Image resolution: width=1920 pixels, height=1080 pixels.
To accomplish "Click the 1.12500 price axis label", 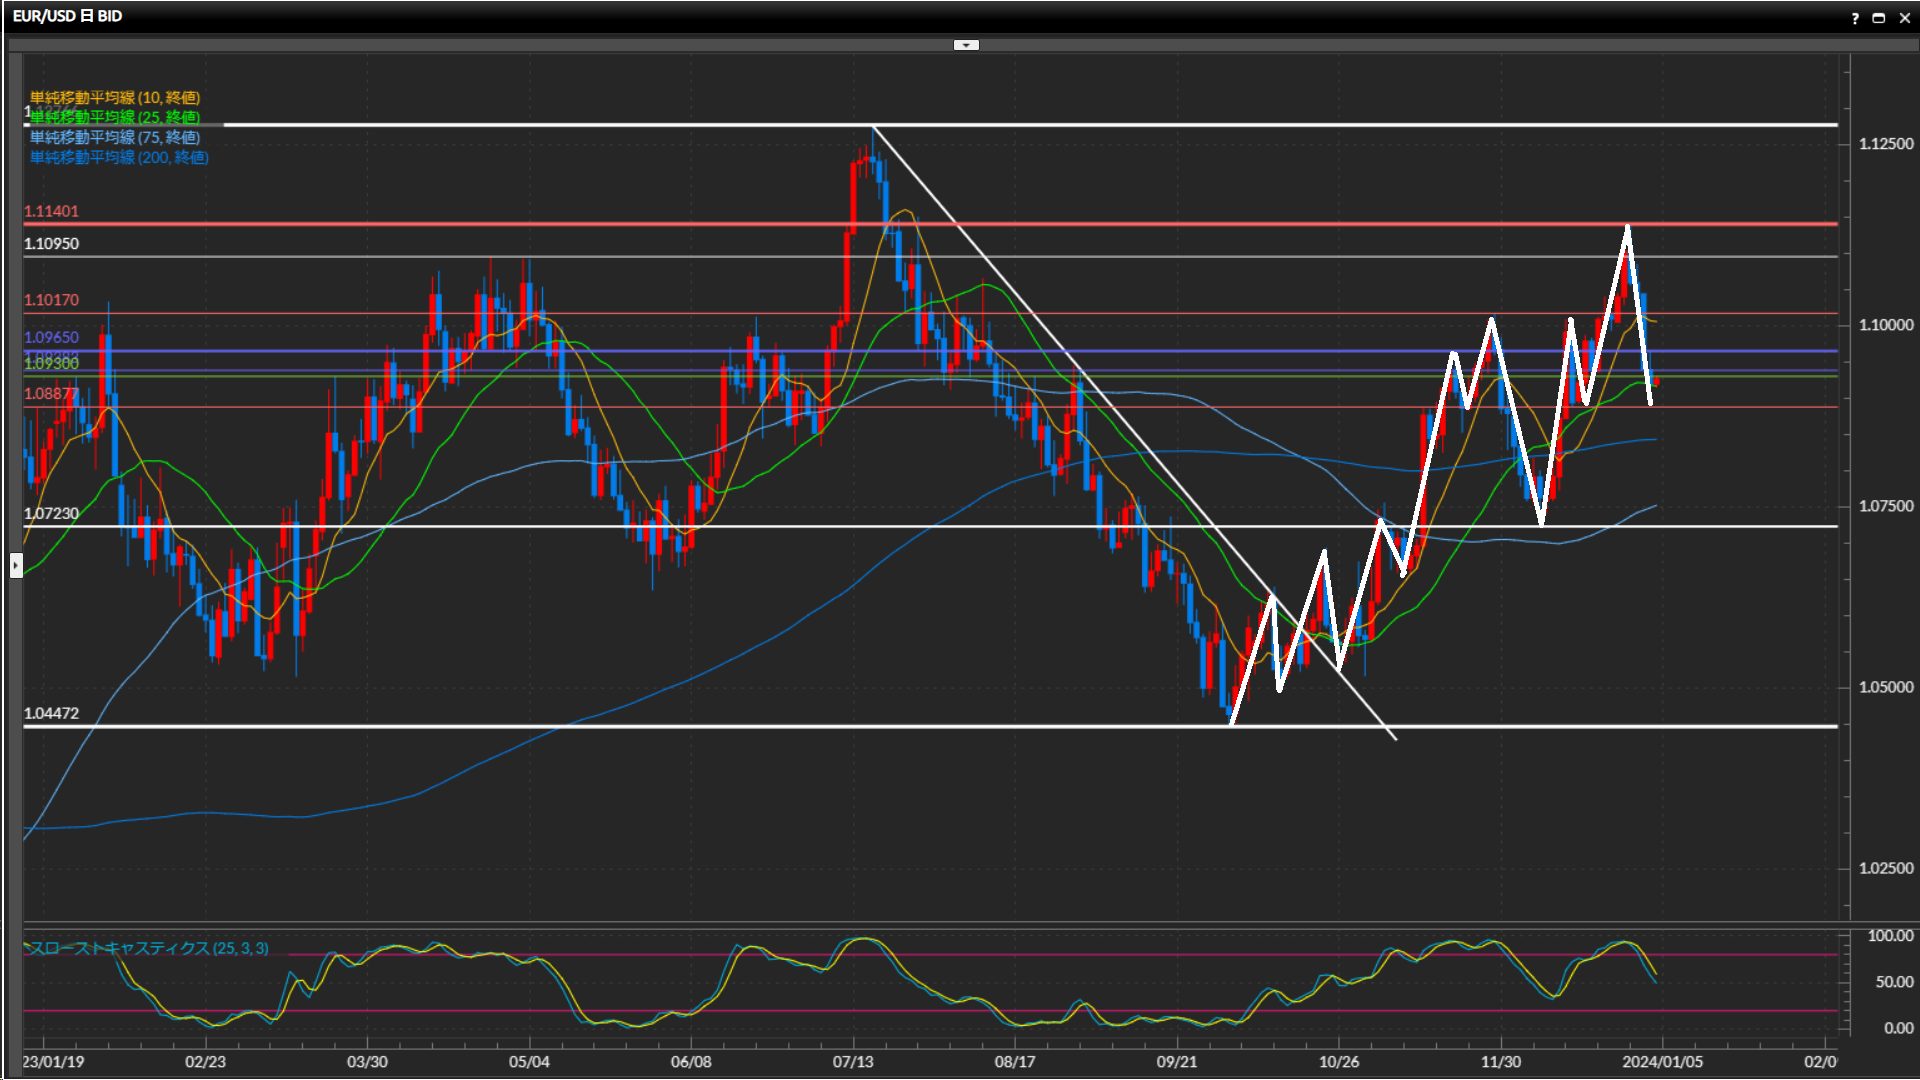I will 1886,144.
